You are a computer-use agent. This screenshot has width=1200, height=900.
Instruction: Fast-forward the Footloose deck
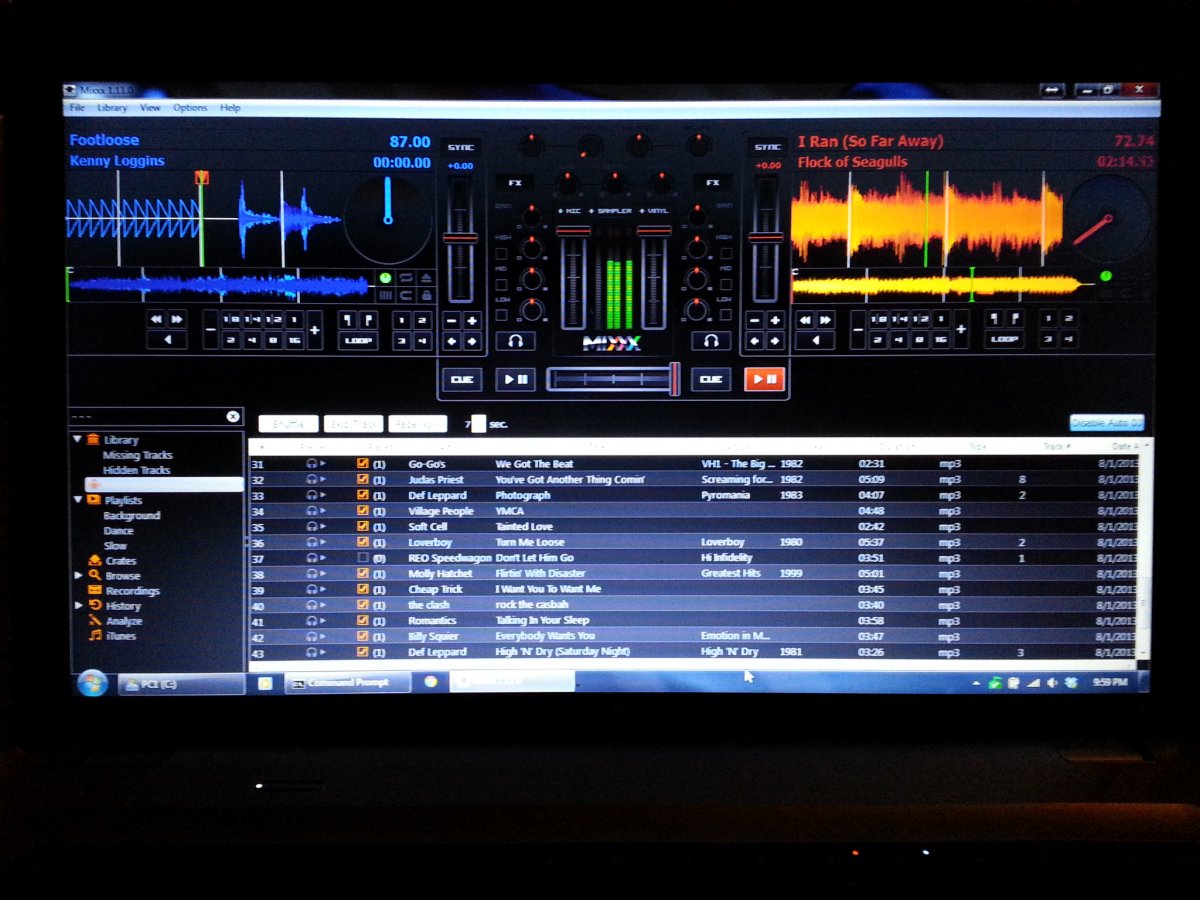177,319
